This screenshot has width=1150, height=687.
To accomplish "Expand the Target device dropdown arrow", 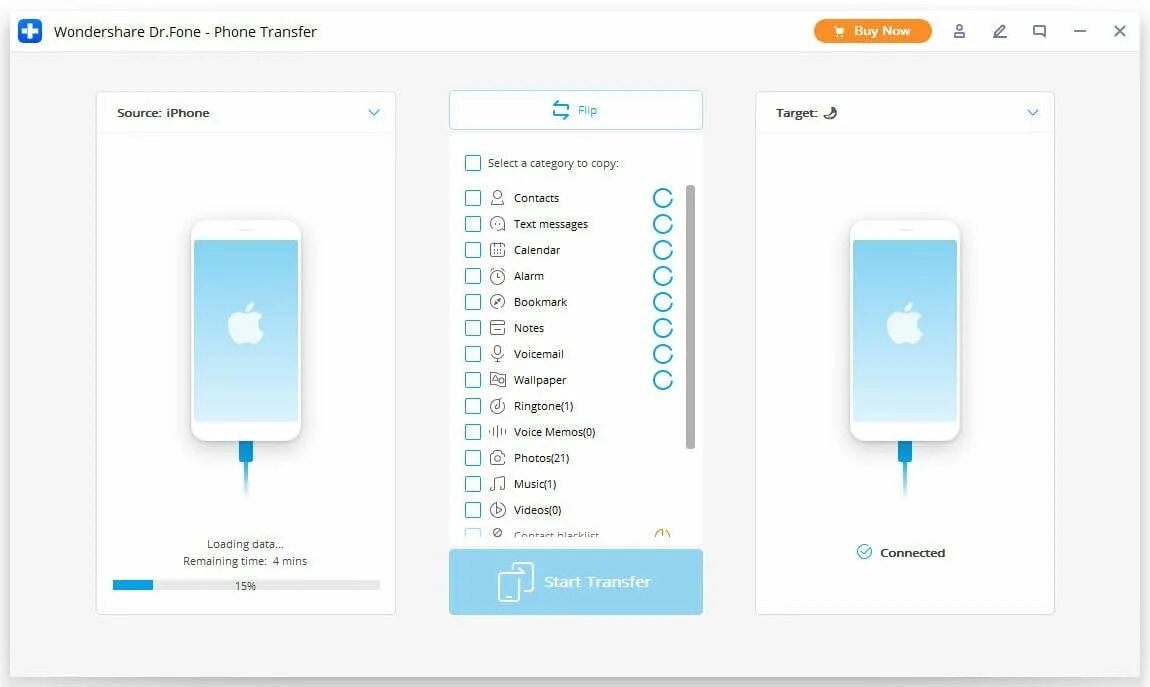I will click(x=1033, y=112).
